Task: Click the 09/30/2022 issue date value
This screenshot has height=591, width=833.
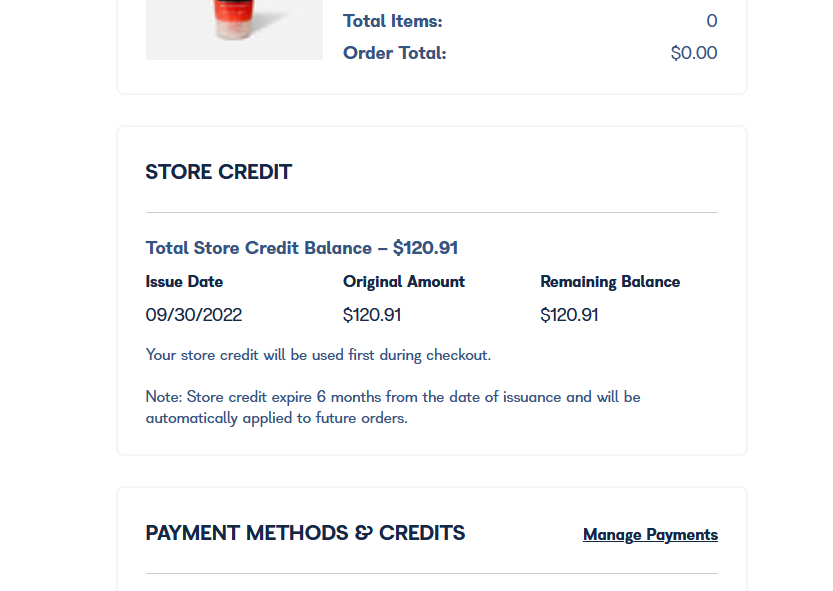Action: (x=193, y=315)
